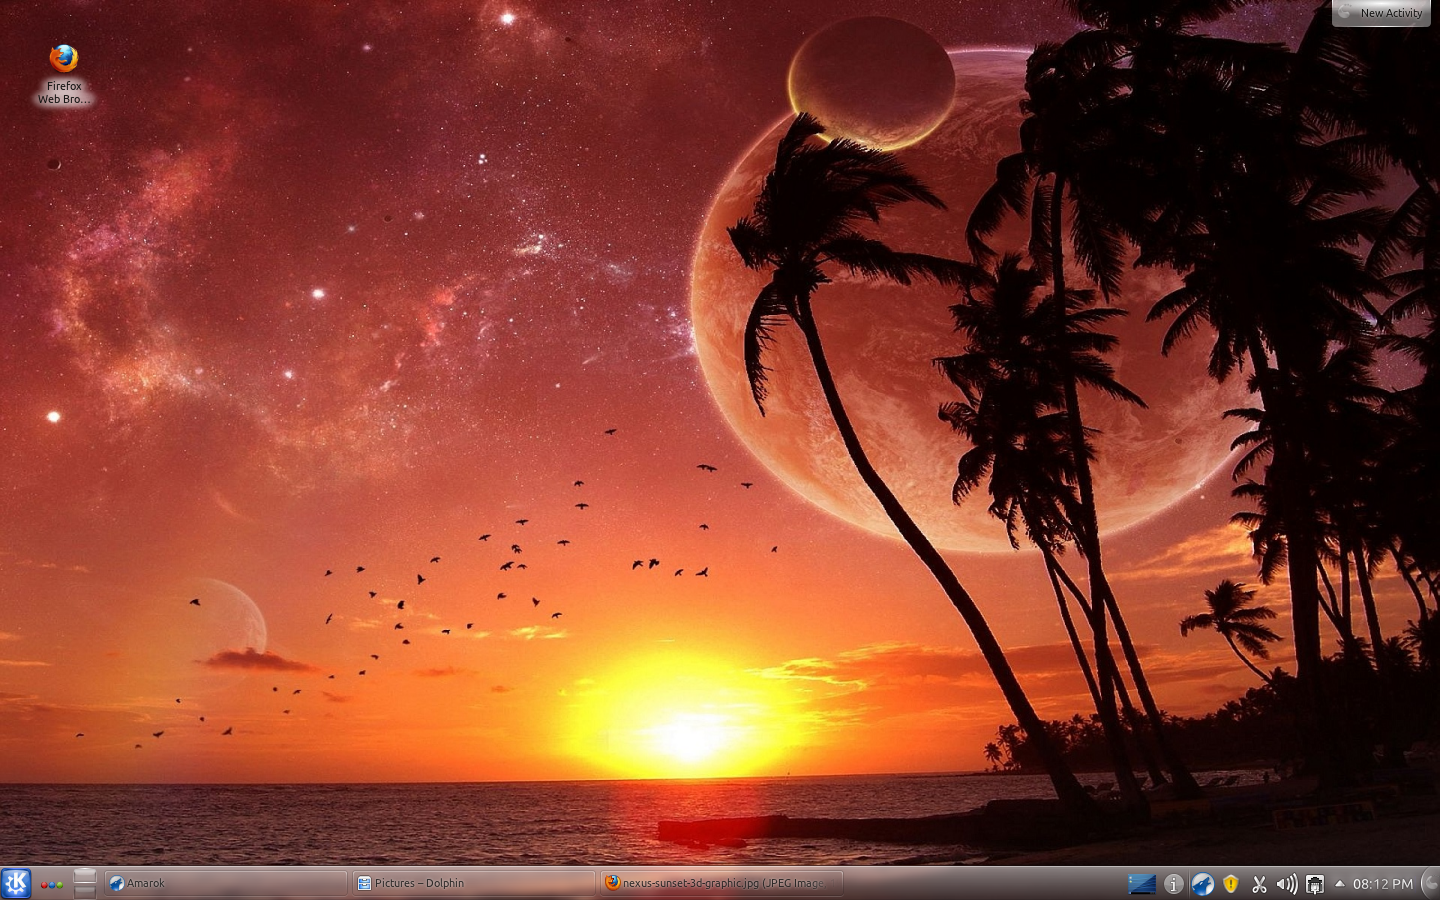The height and width of the screenshot is (900, 1440).
Task: Expand hidden system tray icons arrow
Action: (x=1339, y=883)
